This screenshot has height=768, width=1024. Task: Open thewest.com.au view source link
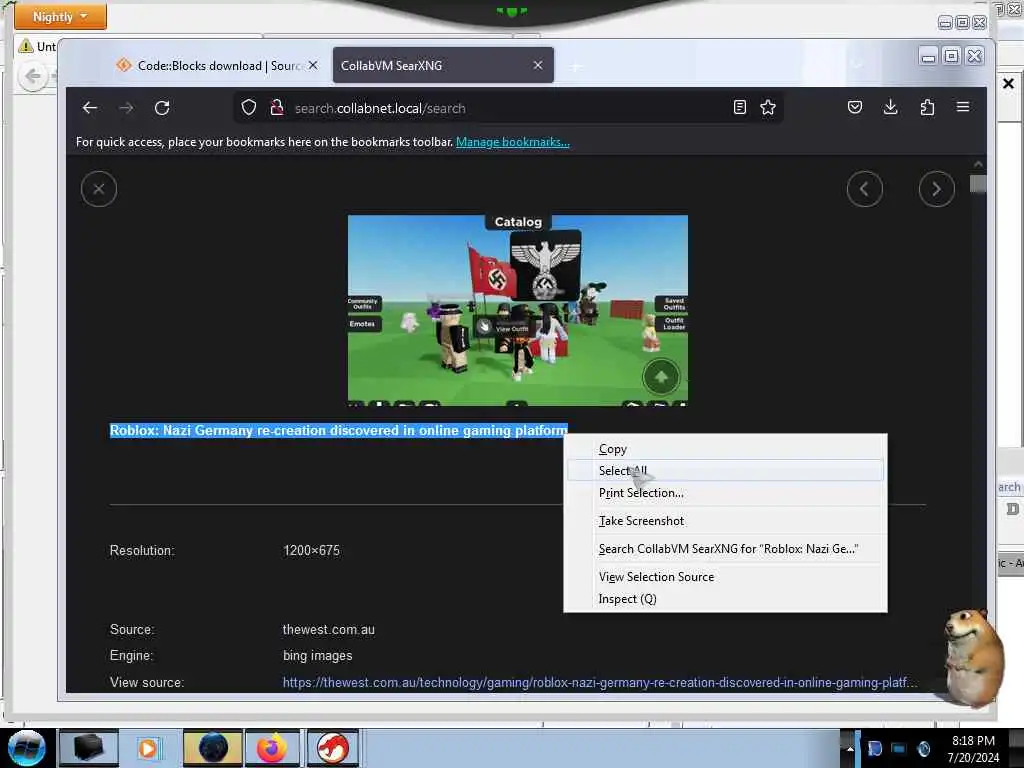(600, 682)
